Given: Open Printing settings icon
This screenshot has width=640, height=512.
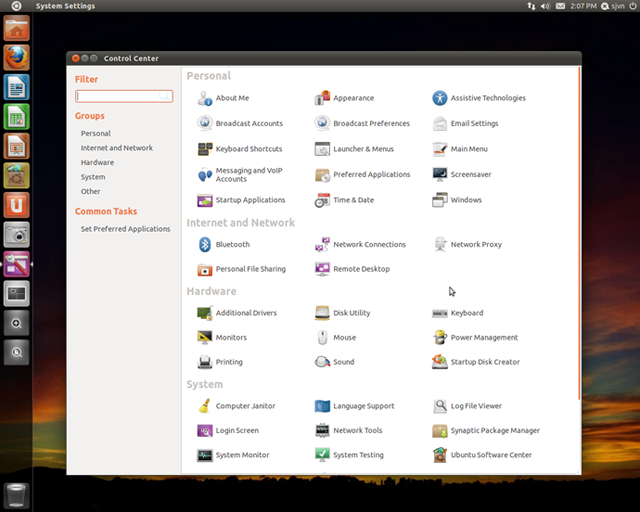Looking at the screenshot, I should 204,362.
